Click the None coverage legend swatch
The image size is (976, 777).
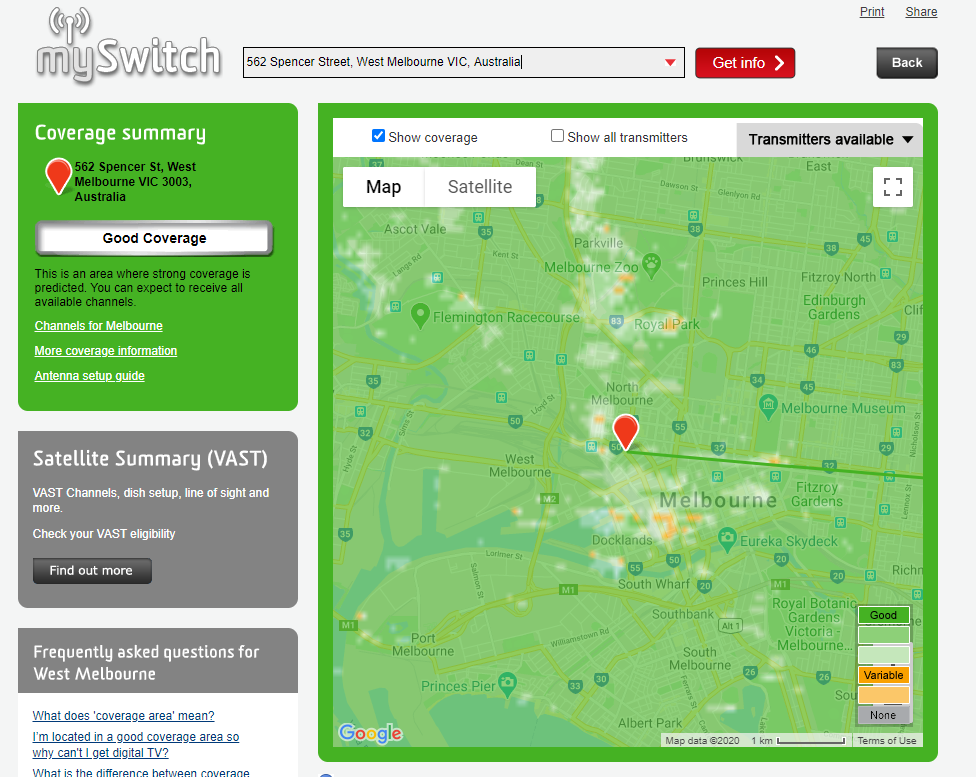[883, 715]
